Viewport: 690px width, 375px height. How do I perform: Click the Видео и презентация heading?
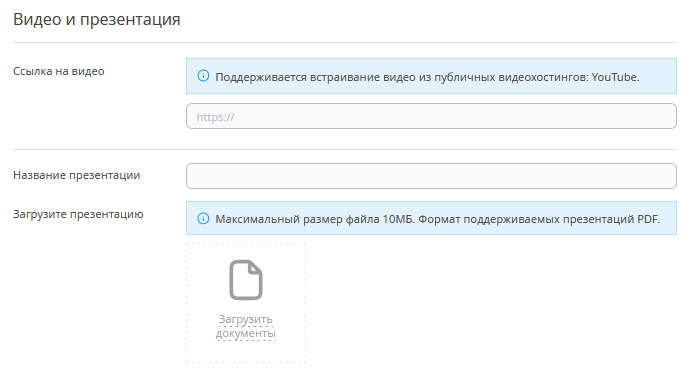97,19
